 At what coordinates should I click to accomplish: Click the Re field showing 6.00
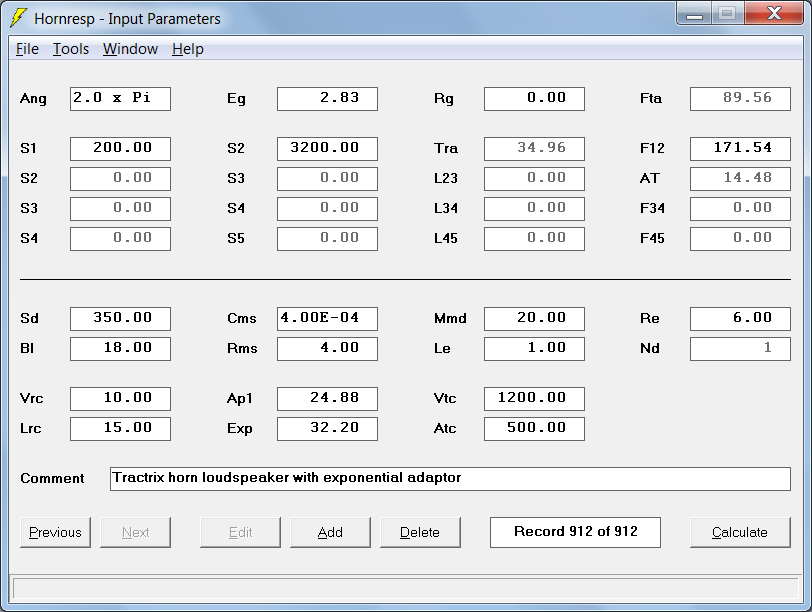click(x=740, y=319)
